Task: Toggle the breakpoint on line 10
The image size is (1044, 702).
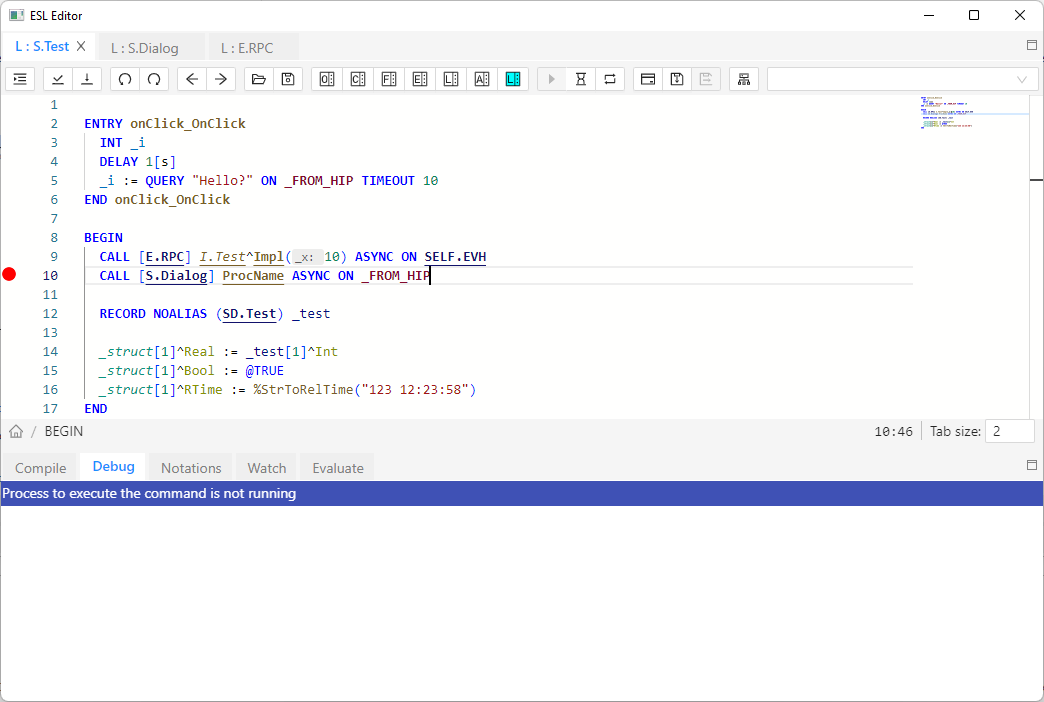Action: point(10,275)
